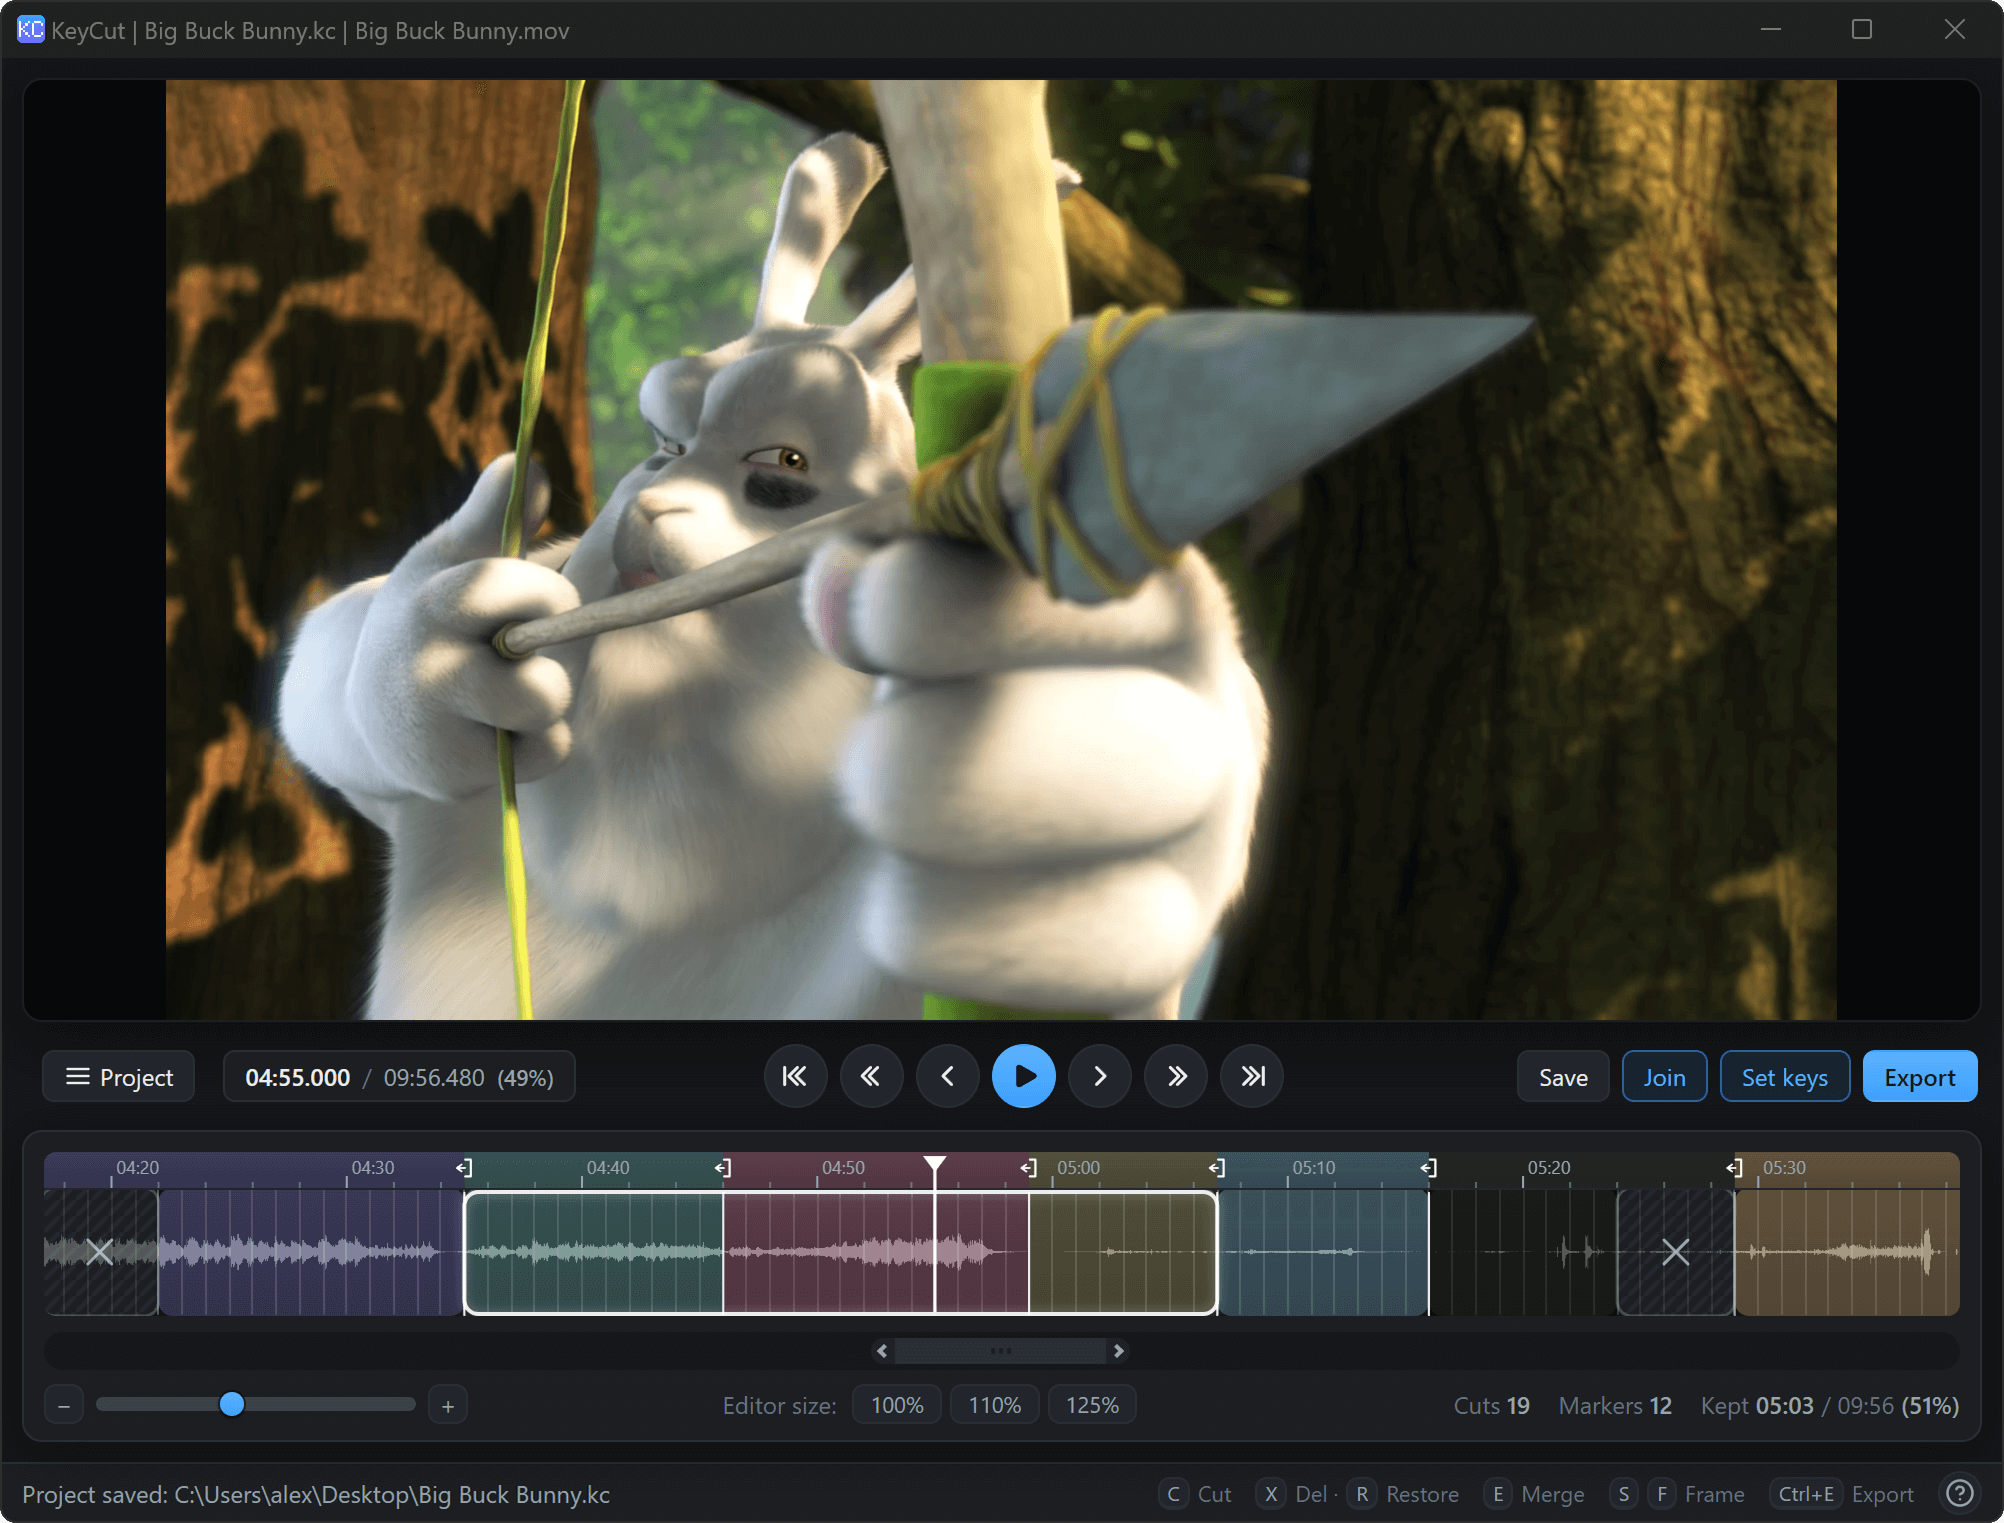Click the blue Export button
This screenshot has height=1523, width=2004.
(1919, 1077)
